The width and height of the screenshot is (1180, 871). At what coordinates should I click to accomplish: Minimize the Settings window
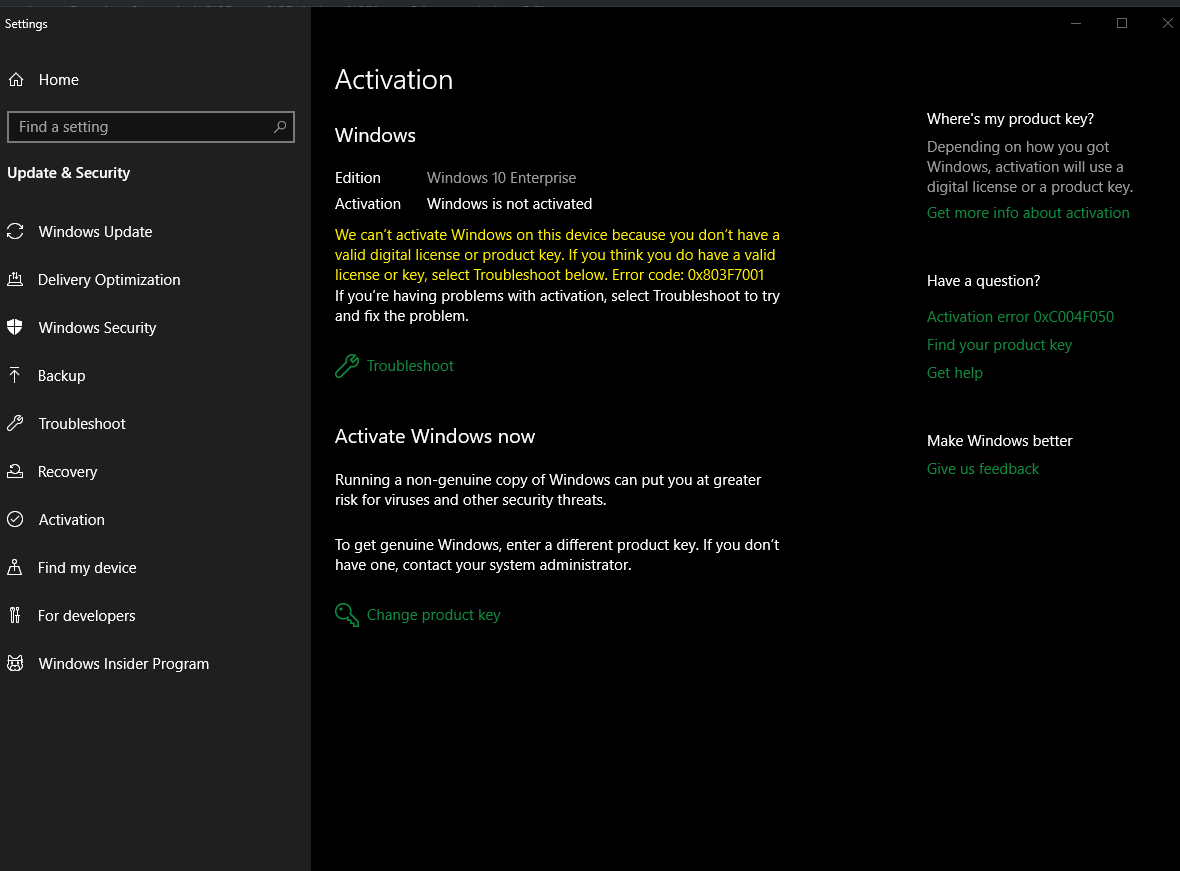click(1076, 23)
